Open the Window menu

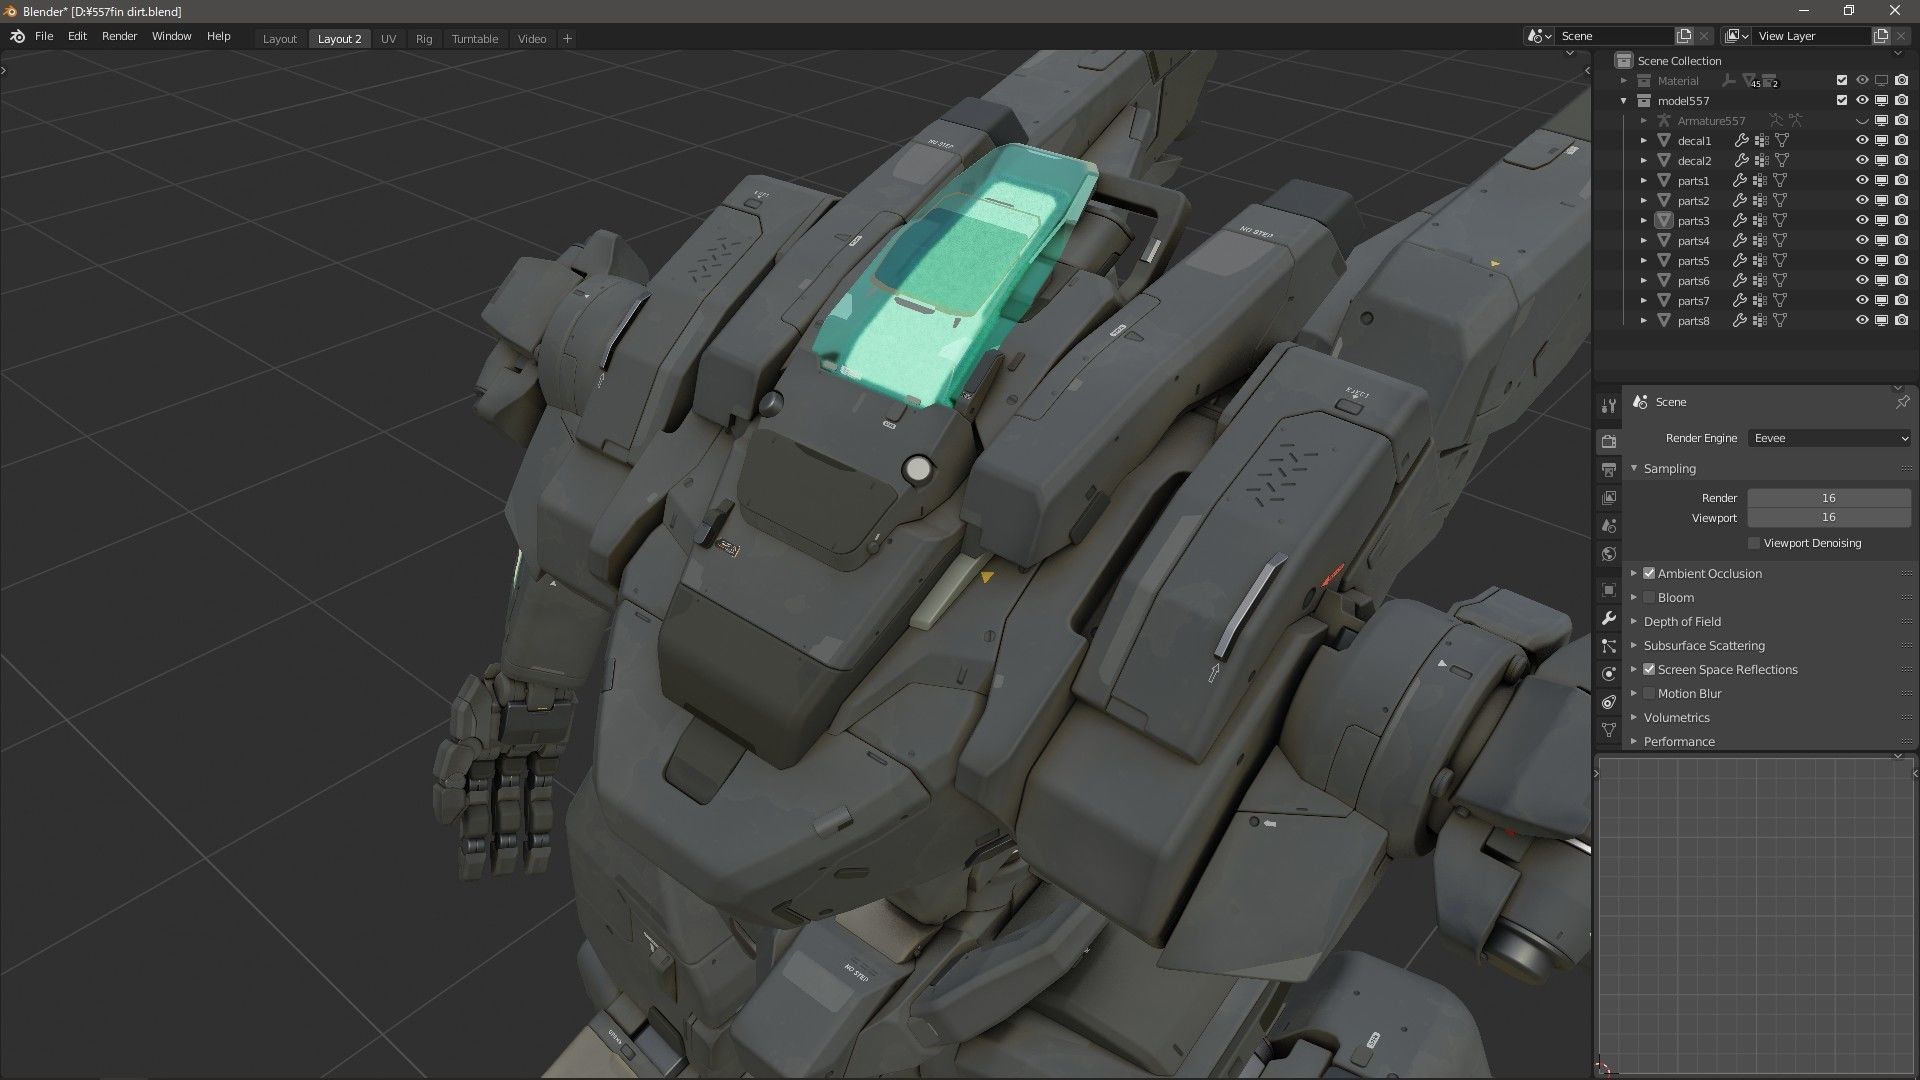coord(171,36)
